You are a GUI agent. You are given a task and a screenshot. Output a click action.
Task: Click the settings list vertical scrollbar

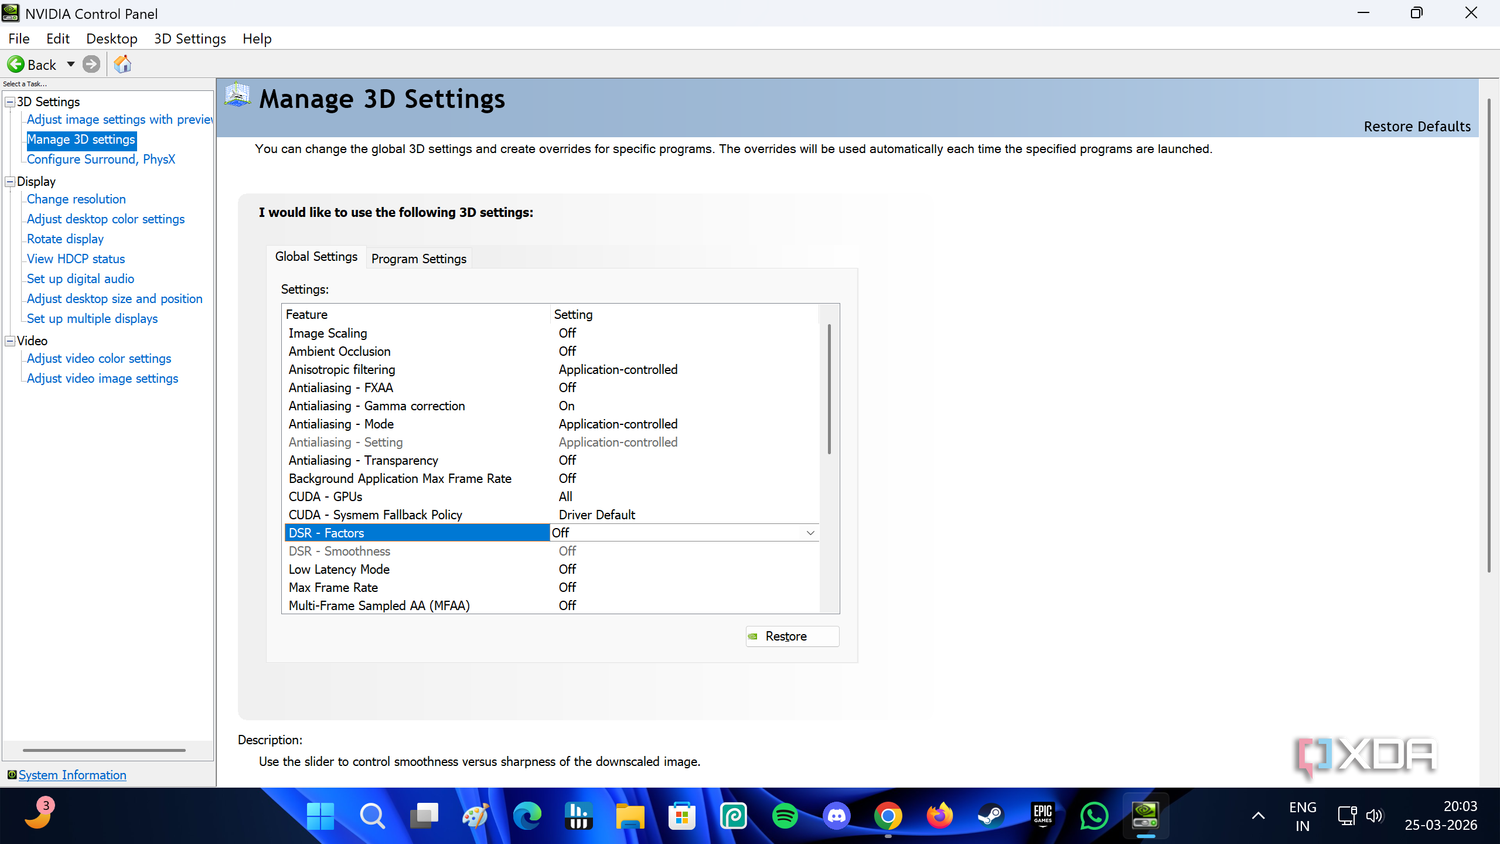coord(829,389)
